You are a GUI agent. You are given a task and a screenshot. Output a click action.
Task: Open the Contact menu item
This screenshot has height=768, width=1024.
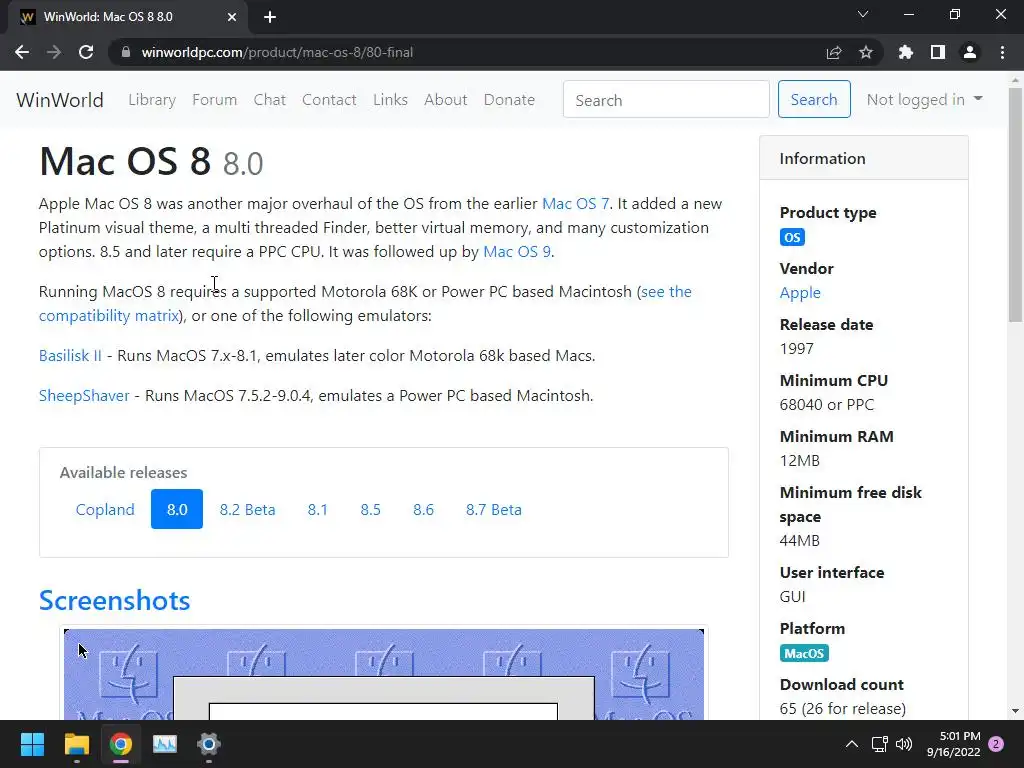329,100
